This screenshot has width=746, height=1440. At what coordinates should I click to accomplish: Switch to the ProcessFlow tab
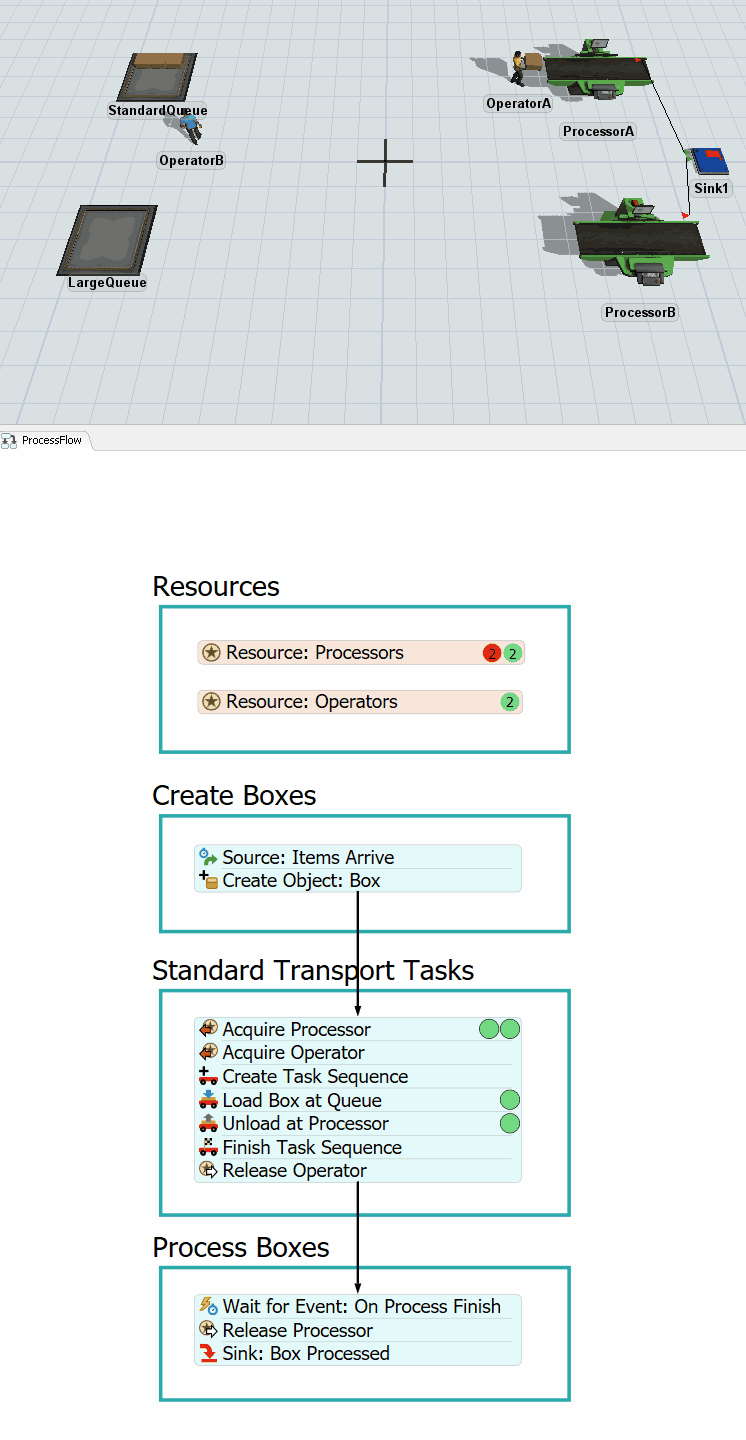(x=46, y=440)
